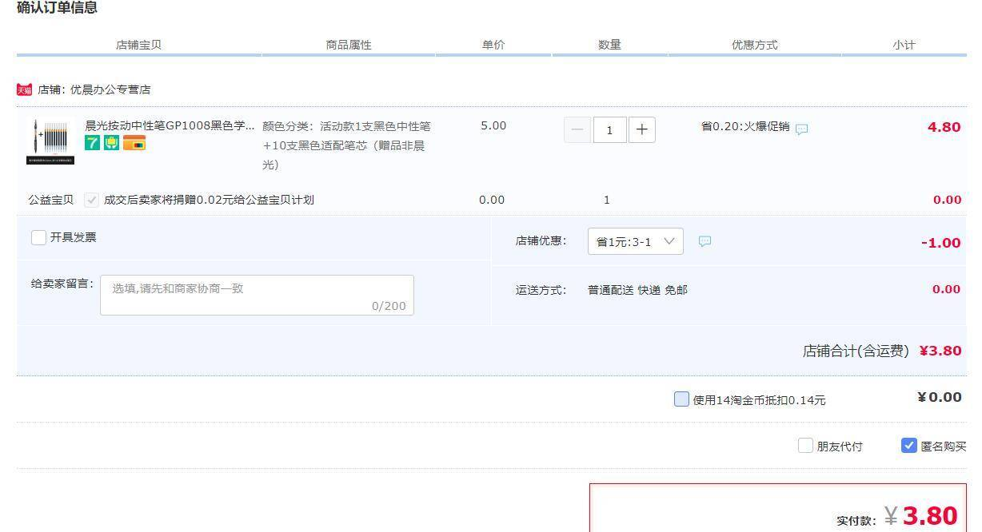Click the promotion info bubble beside 火爆促销
This screenshot has width=982, height=532.
[x=802, y=129]
